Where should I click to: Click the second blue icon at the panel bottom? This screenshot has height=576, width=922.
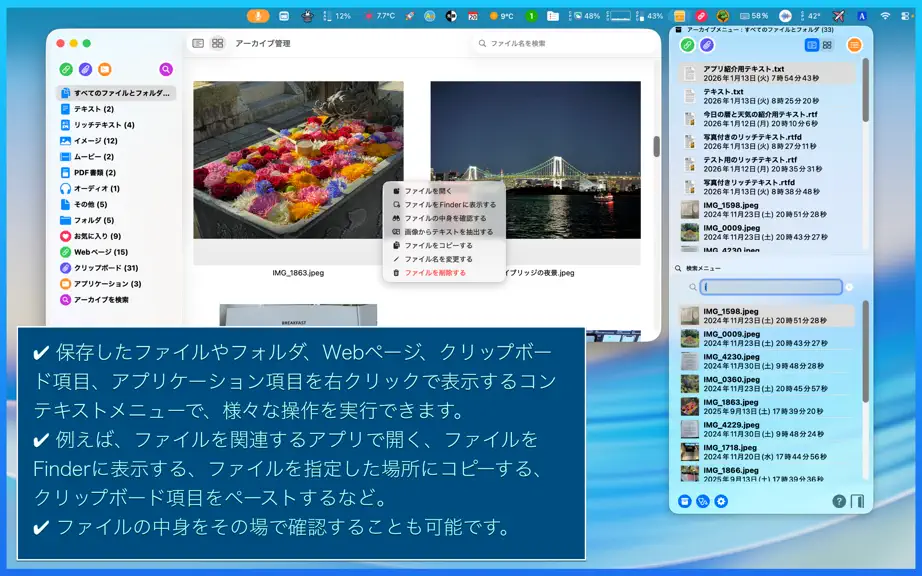[703, 501]
